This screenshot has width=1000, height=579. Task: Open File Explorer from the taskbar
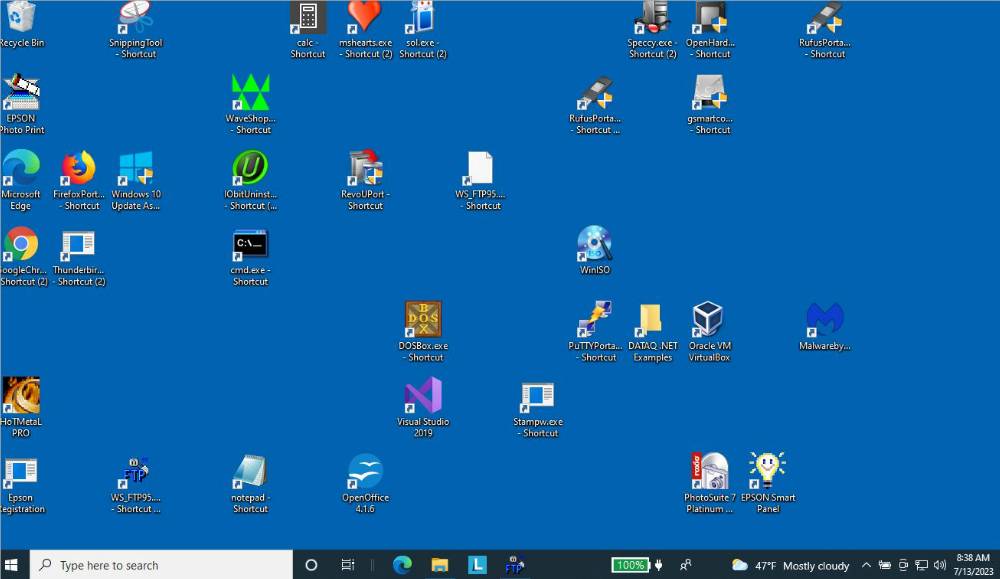(439, 565)
